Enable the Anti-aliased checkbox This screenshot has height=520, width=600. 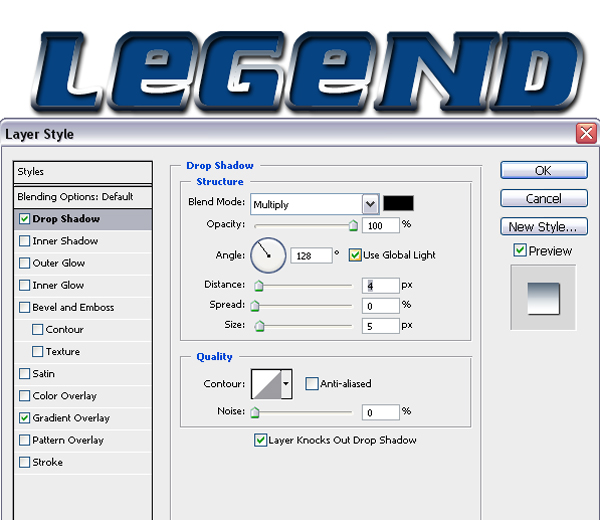click(312, 383)
